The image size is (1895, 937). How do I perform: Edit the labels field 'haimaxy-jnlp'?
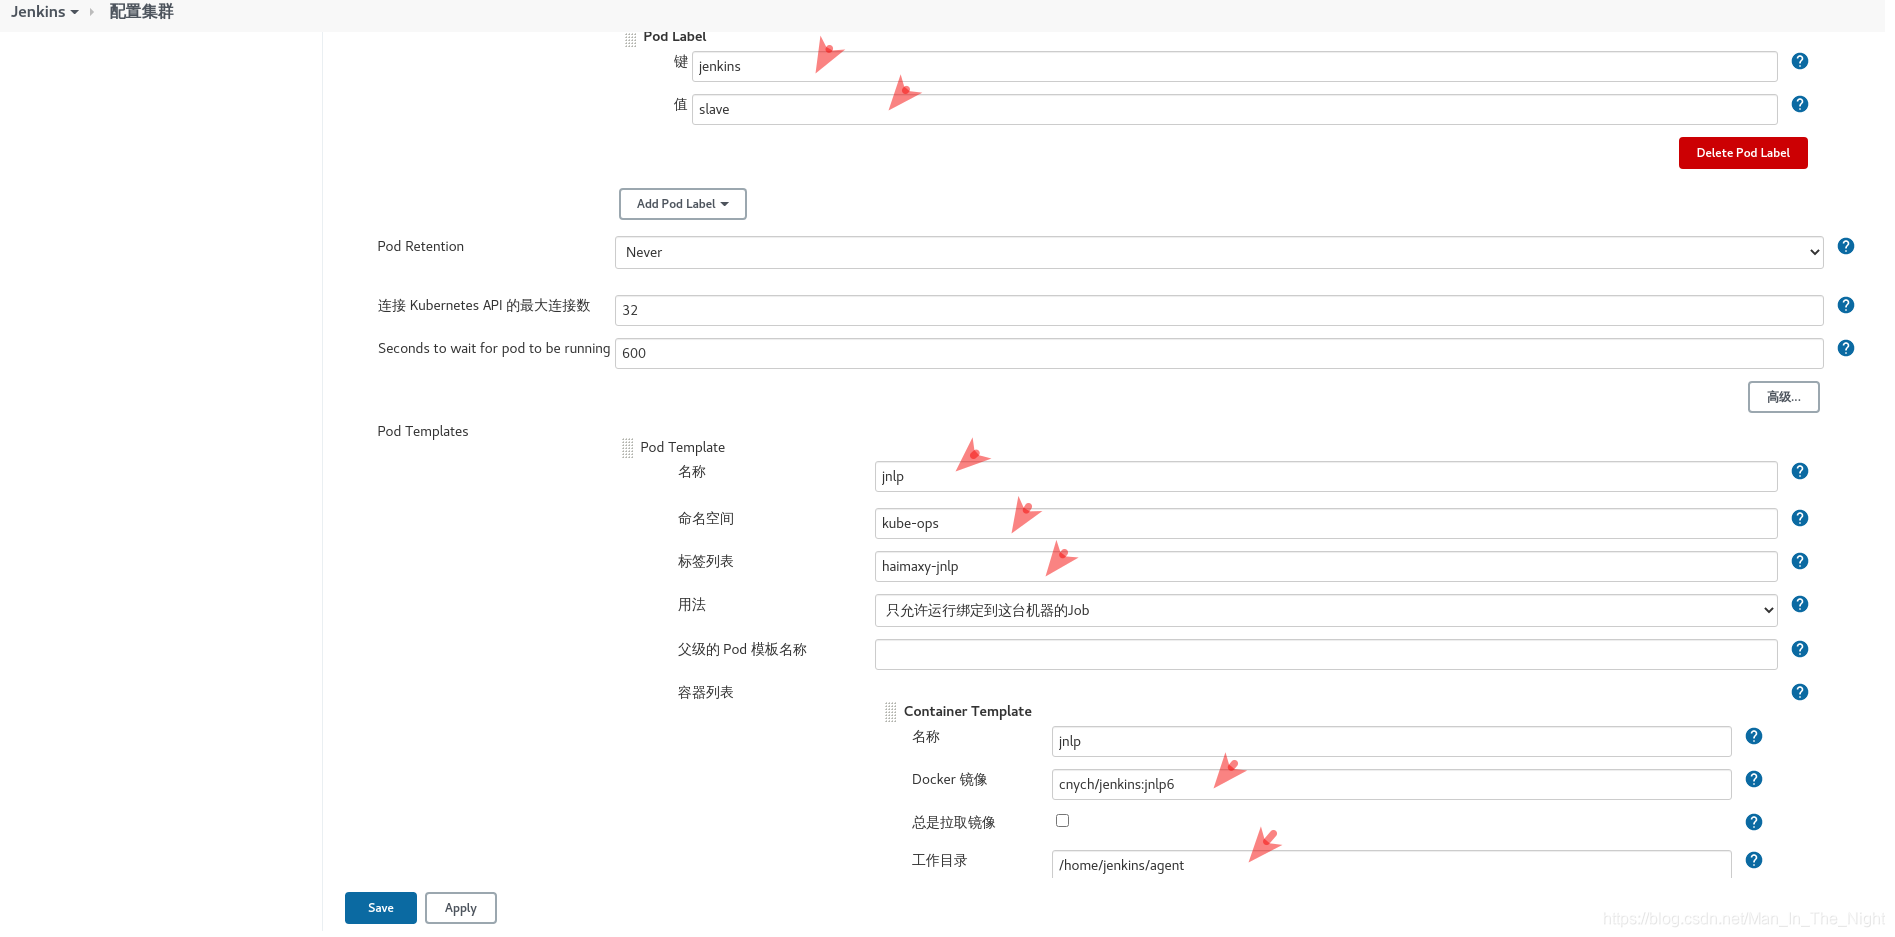click(1326, 567)
